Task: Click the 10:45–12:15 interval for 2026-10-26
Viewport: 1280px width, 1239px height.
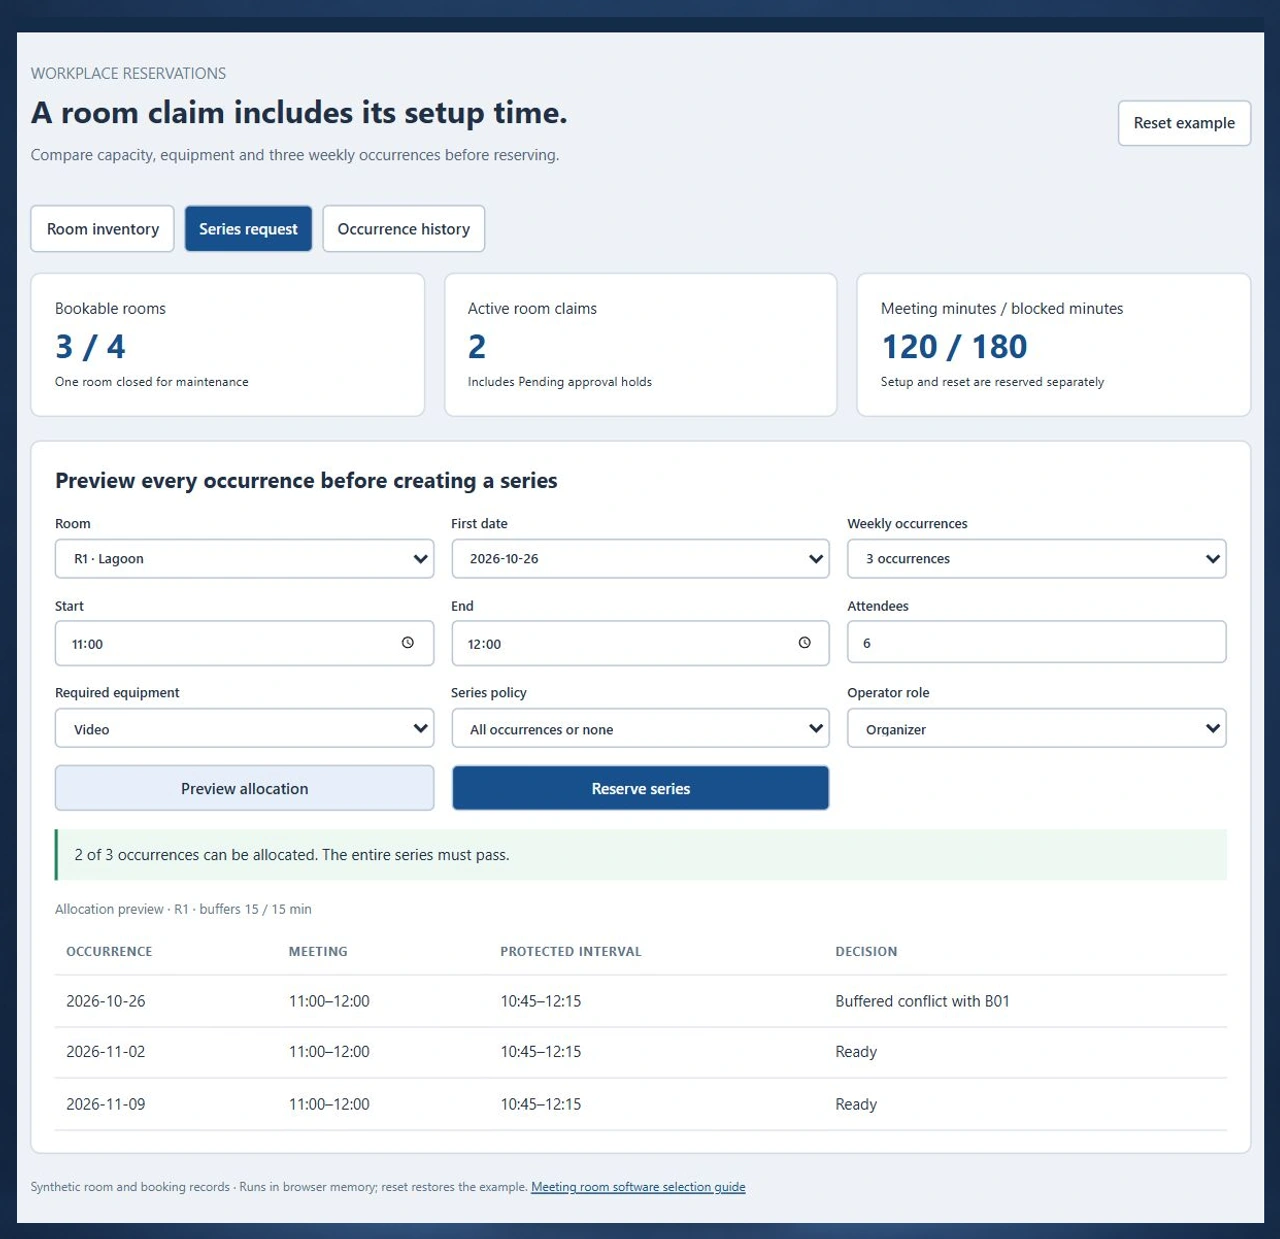Action: tap(541, 1001)
